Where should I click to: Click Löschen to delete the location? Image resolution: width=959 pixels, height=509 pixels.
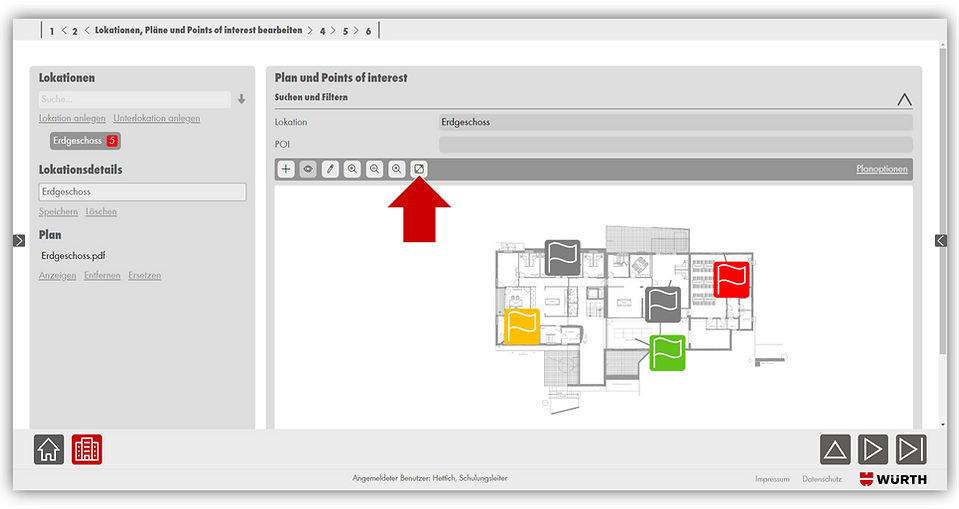point(101,212)
